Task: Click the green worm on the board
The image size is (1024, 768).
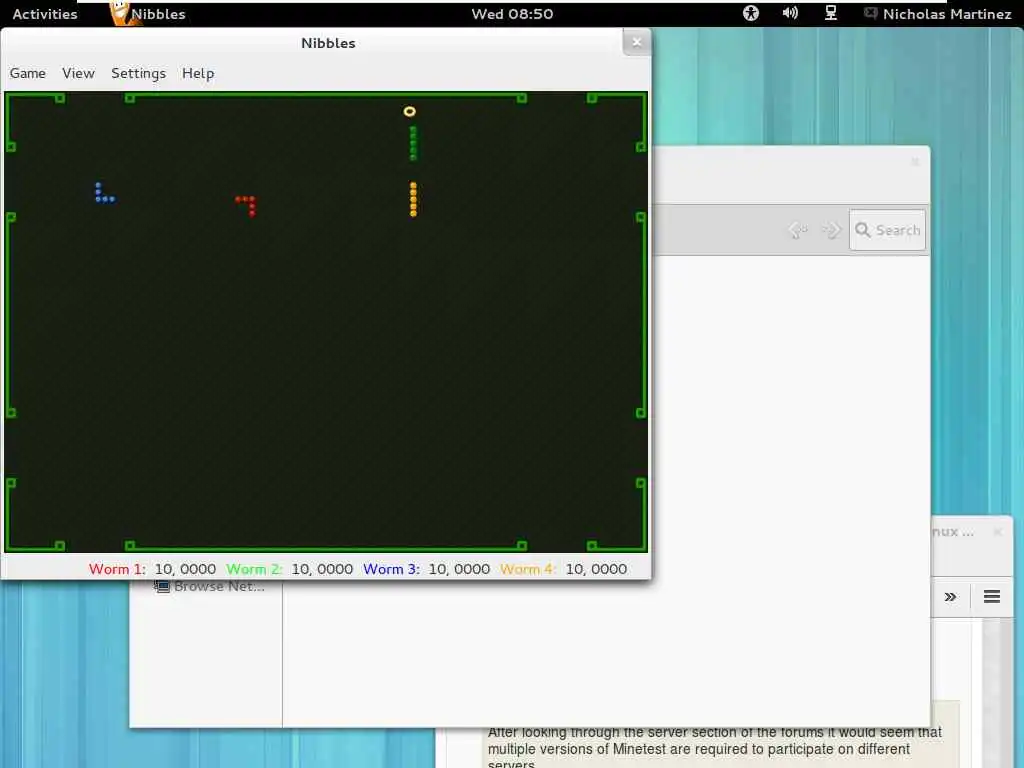Action: tap(413, 144)
